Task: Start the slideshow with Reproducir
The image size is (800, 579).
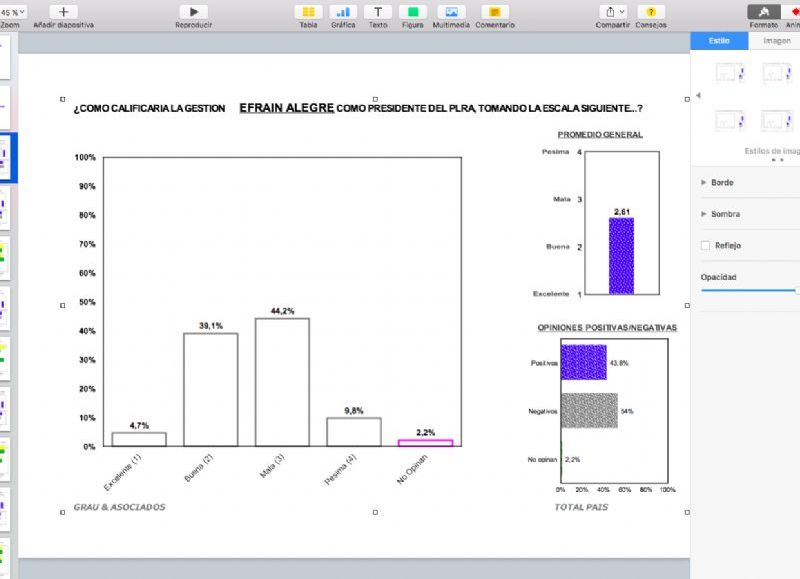Action: coord(194,12)
